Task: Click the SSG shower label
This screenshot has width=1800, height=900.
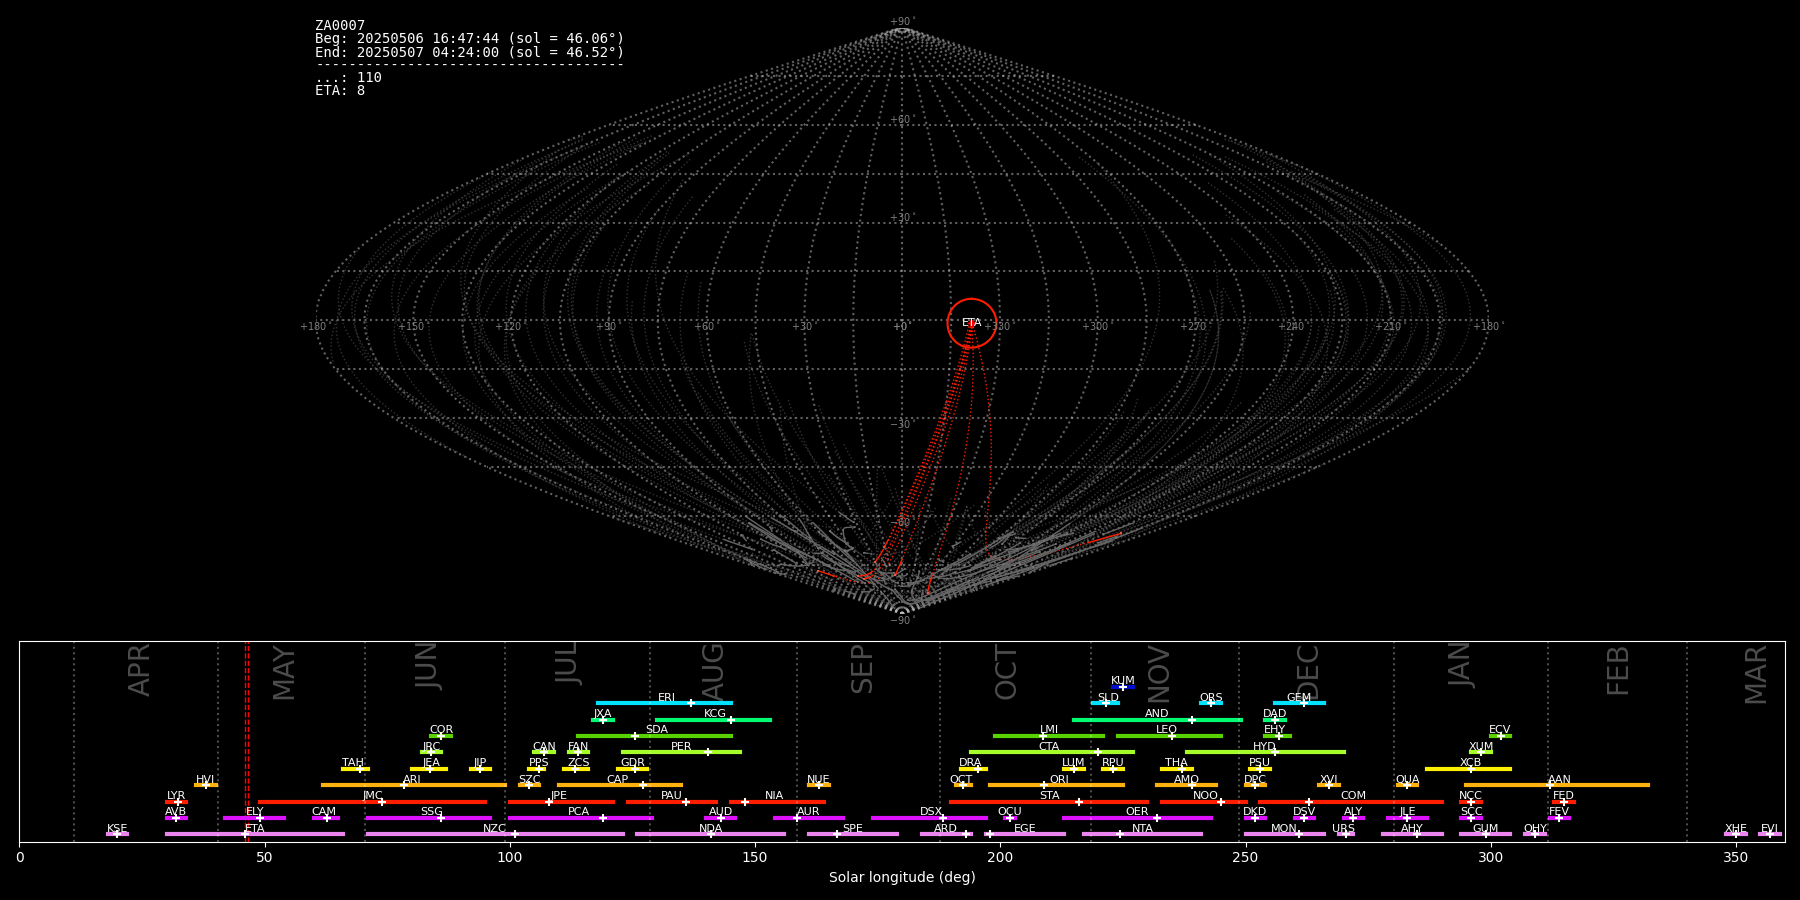Action: pyautogui.click(x=431, y=812)
